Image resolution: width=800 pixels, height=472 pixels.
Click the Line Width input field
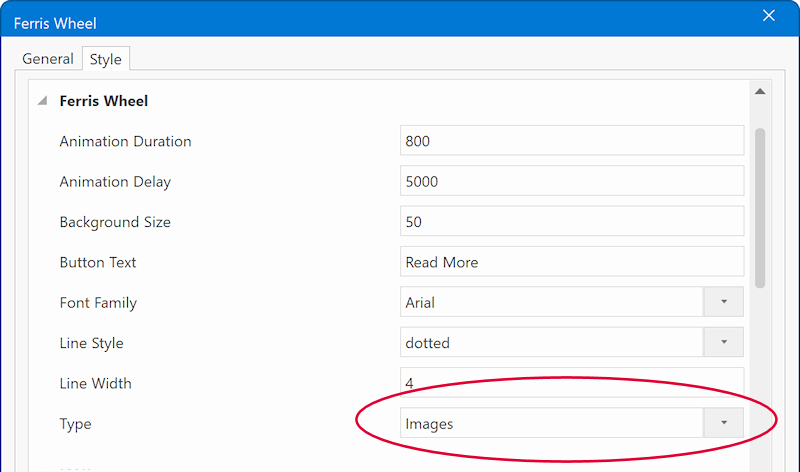click(x=571, y=381)
